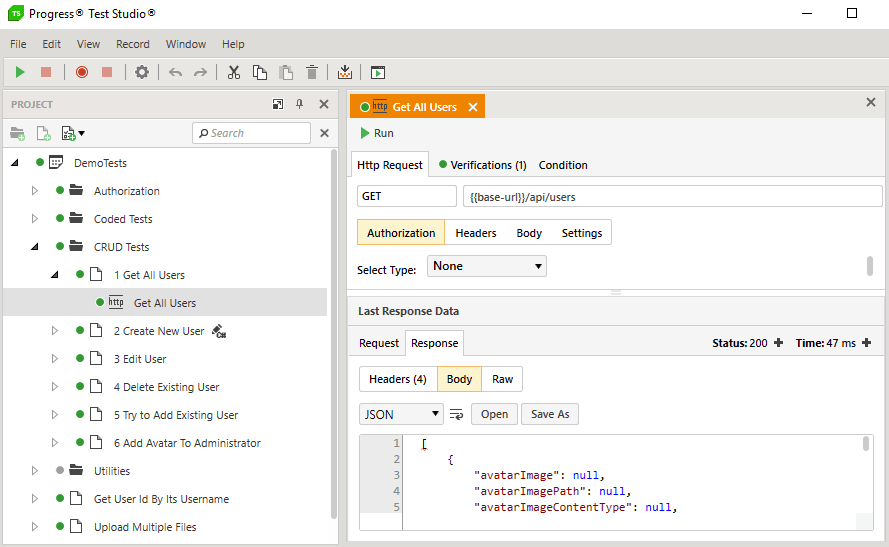The image size is (889, 547).
Task: Close the editor pane with top-right X
Action: 871,103
